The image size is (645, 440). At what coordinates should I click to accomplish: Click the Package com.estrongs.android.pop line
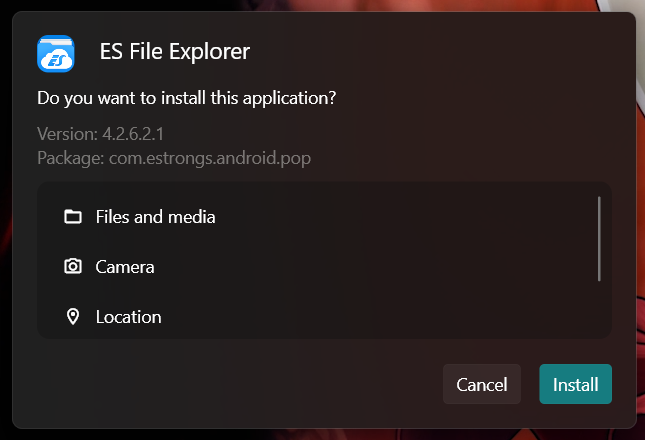coord(181,158)
